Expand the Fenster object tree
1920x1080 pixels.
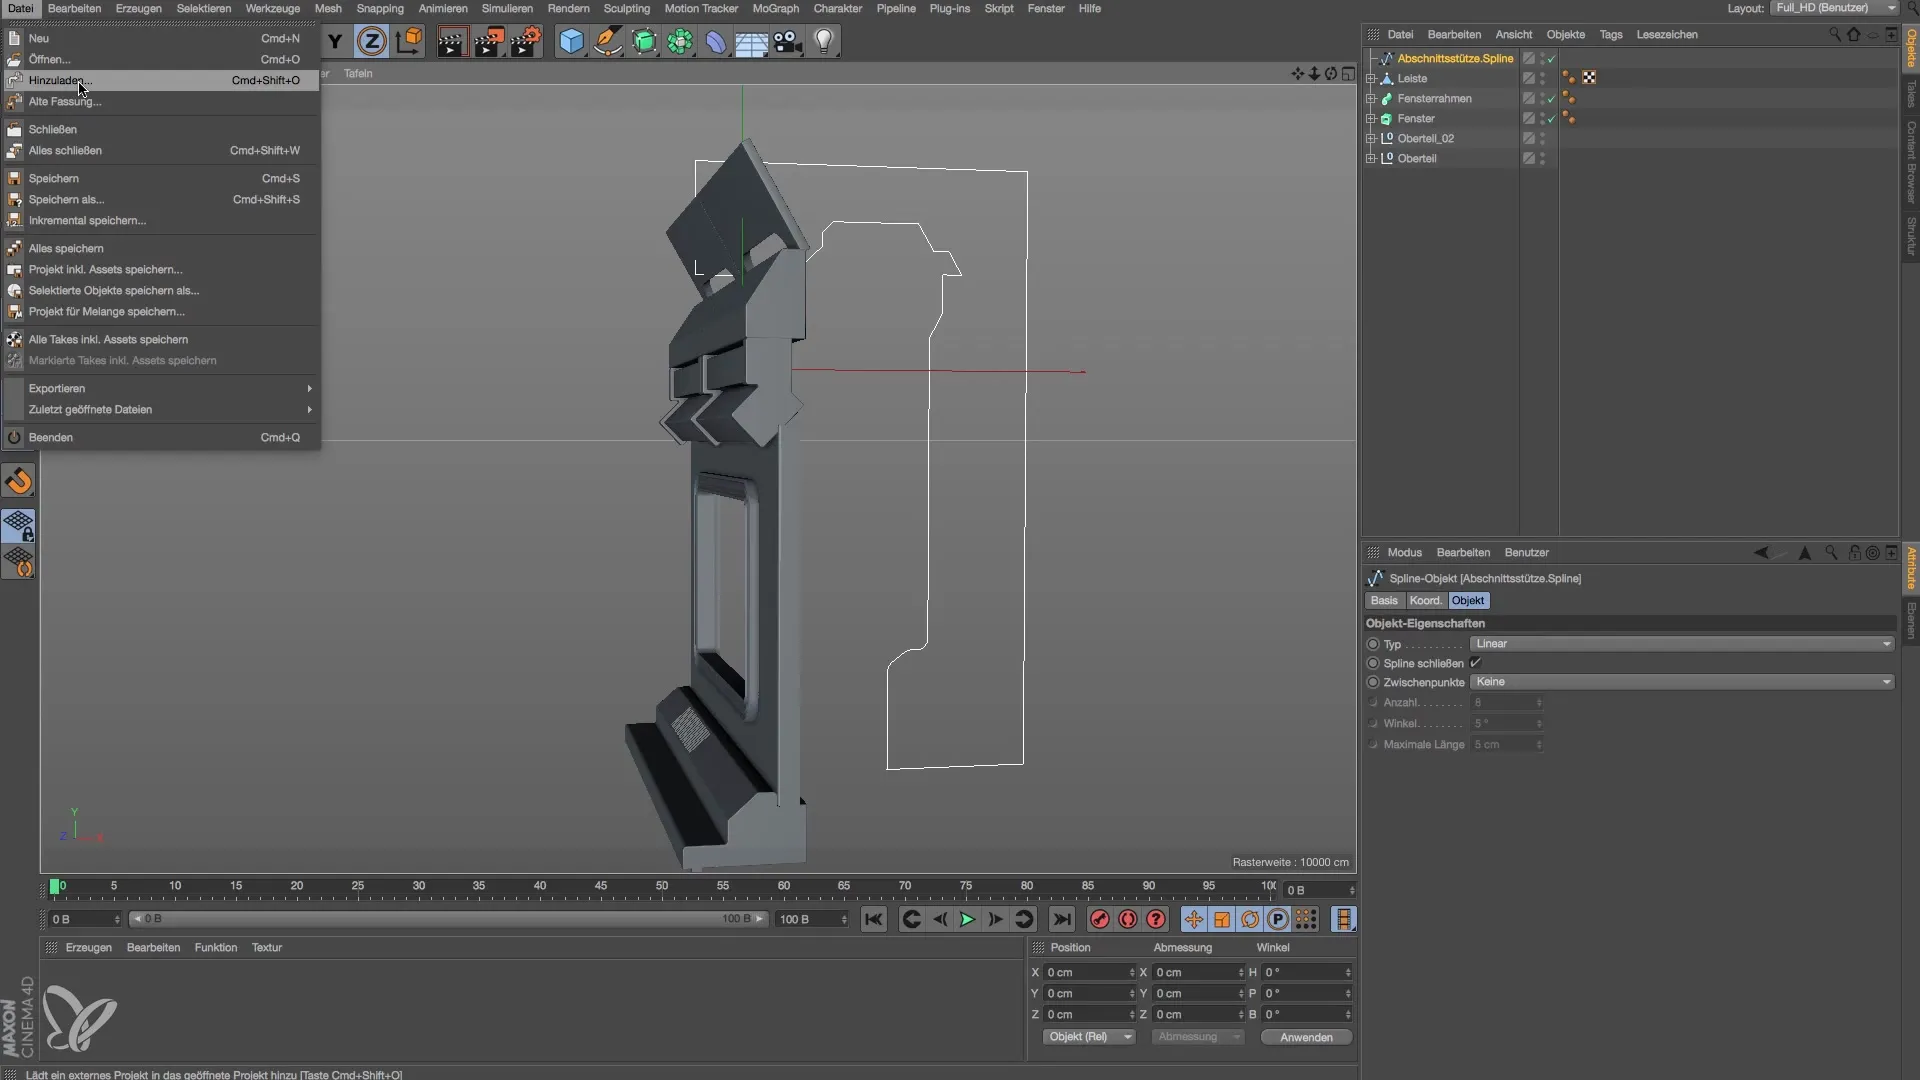tap(1371, 118)
